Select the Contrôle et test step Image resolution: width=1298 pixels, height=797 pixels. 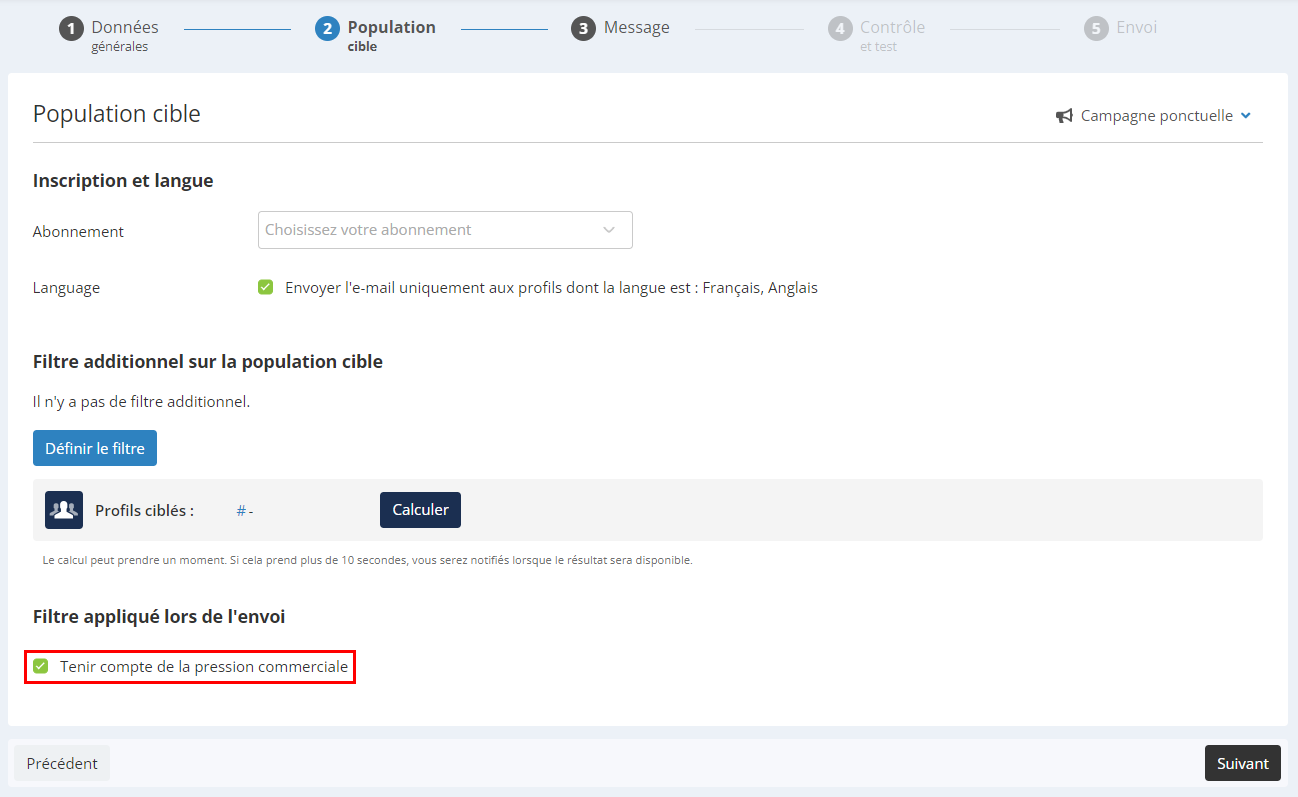point(892,35)
